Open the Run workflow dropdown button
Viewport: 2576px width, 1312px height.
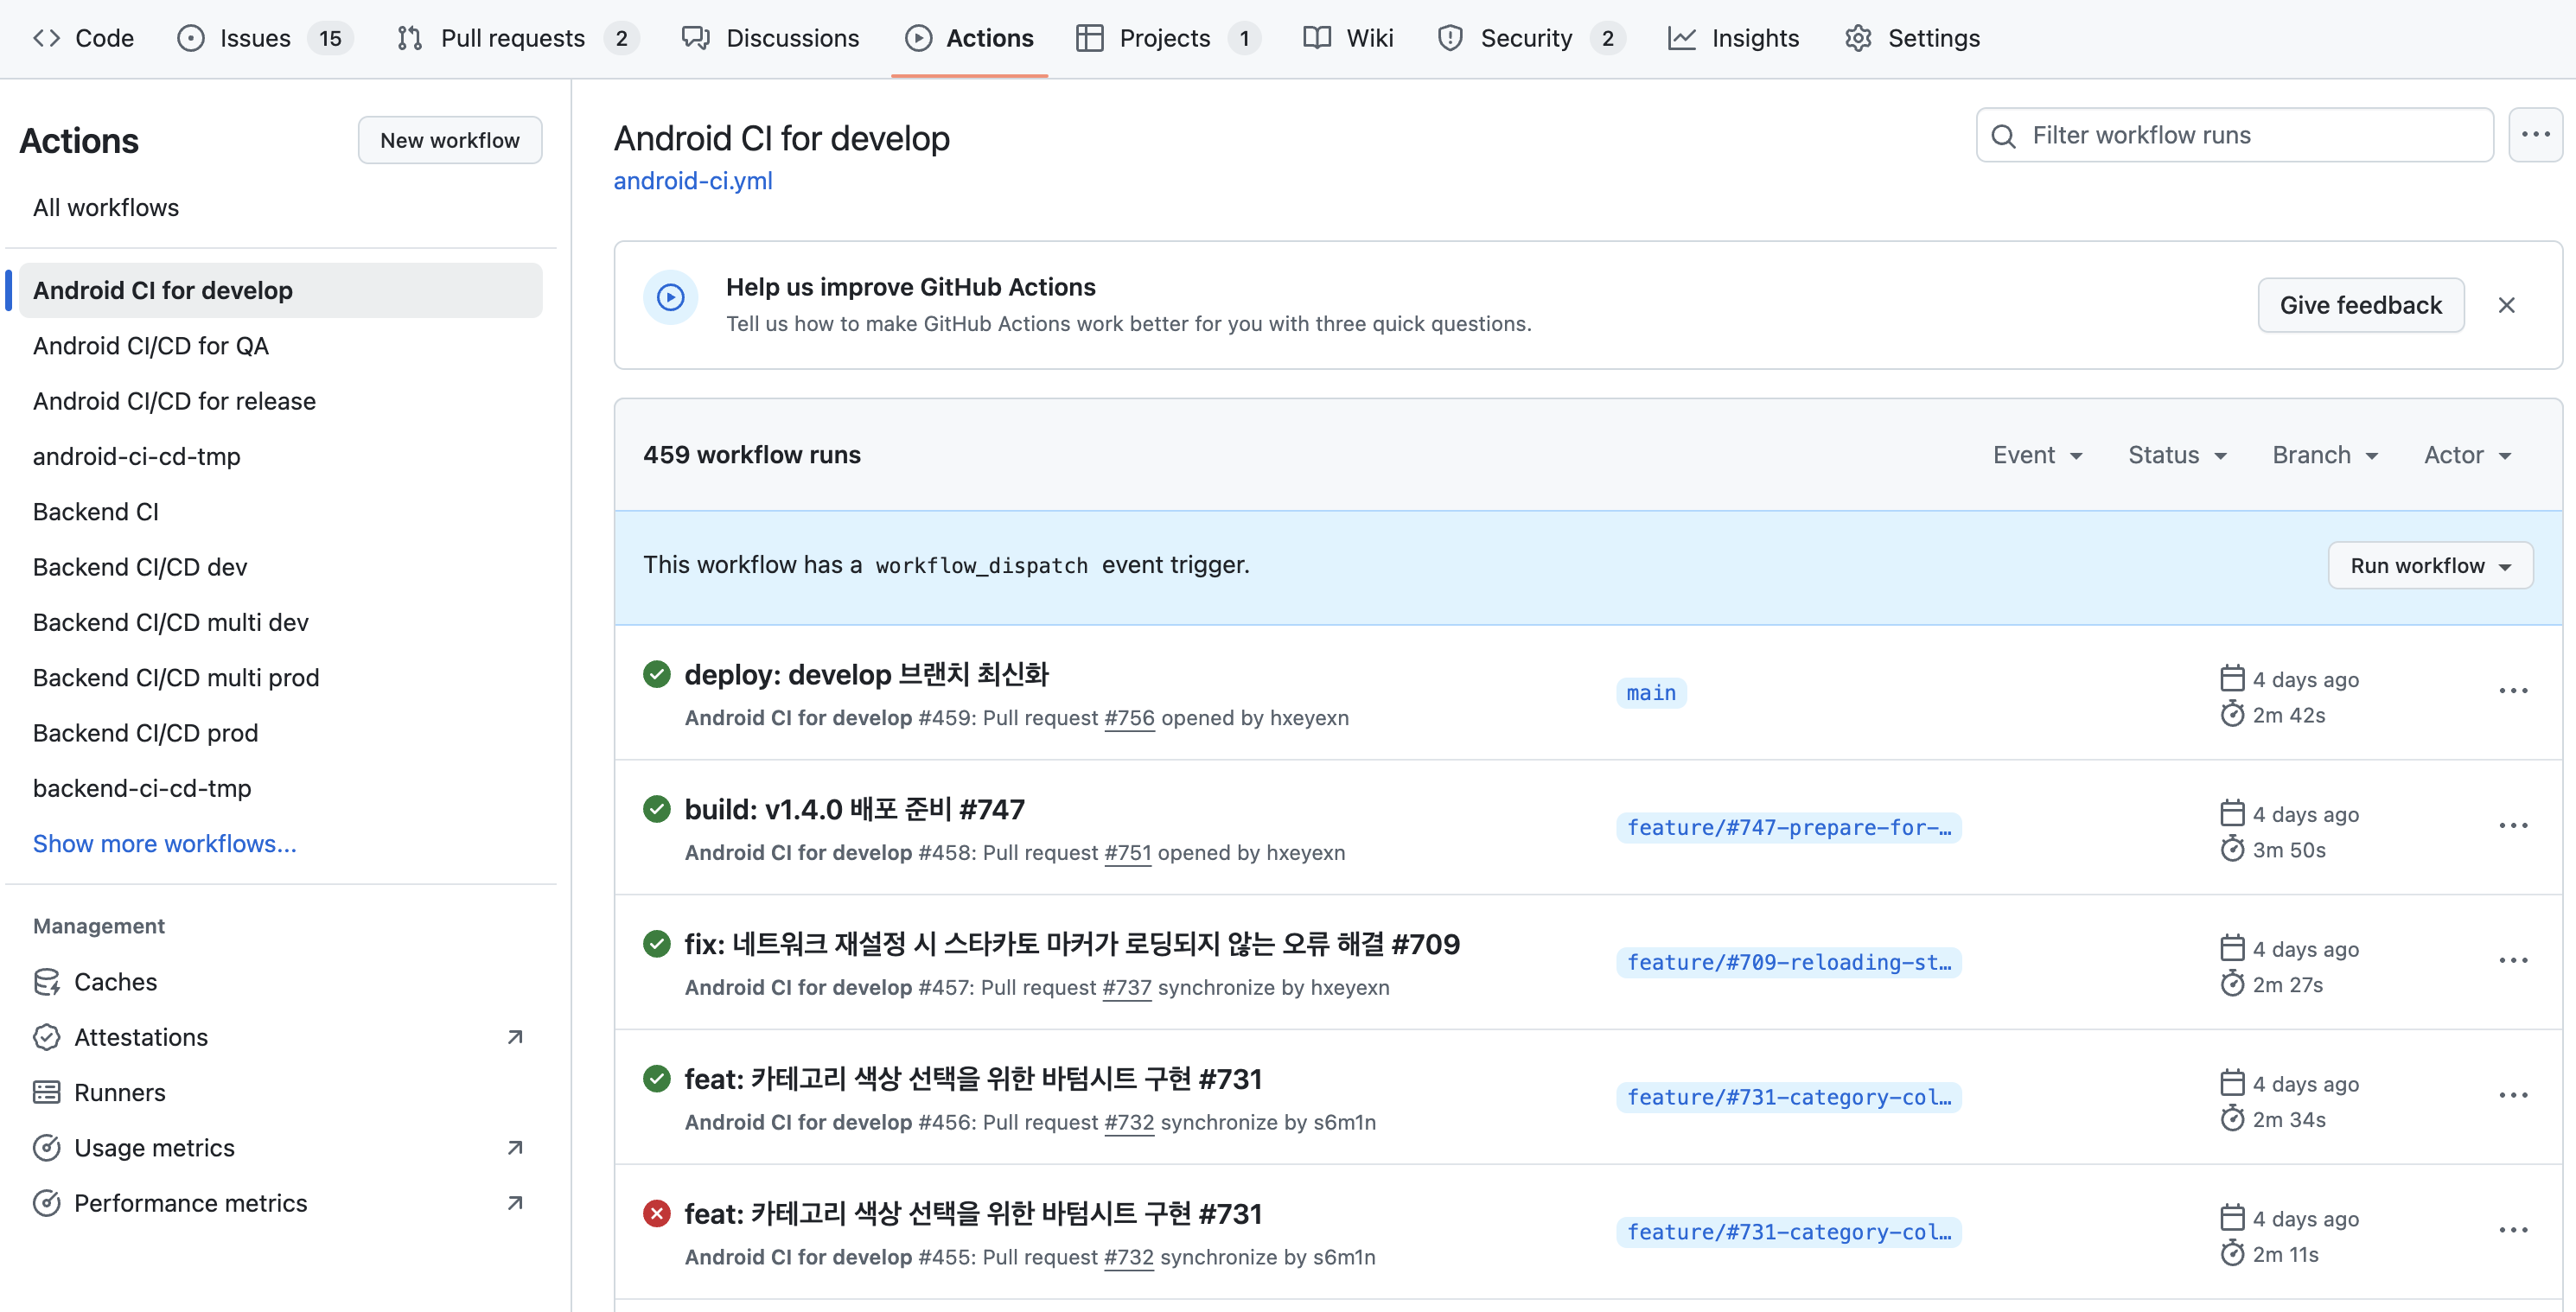pos(2429,566)
